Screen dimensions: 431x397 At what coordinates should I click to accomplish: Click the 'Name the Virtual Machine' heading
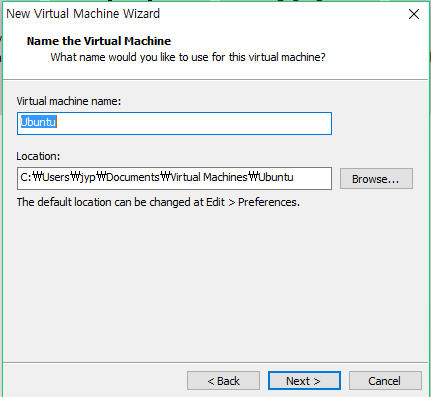99,41
